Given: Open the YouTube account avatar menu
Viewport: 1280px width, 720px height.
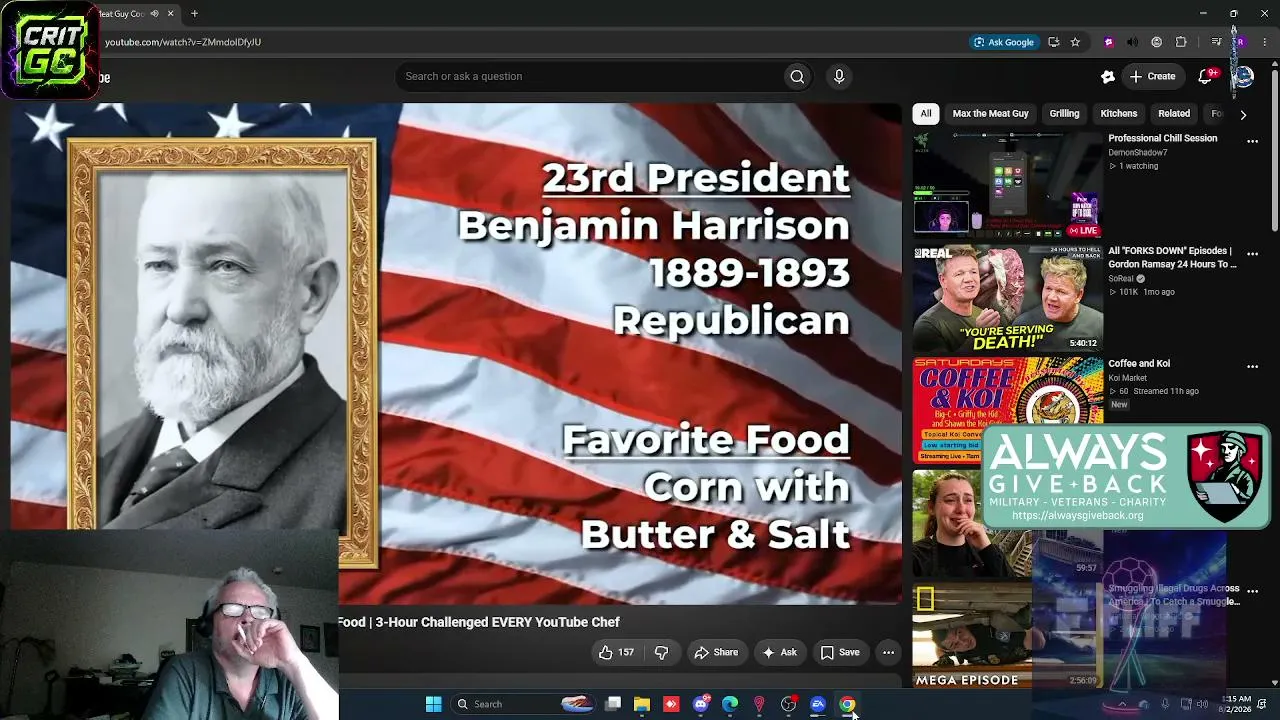Looking at the screenshot, I should tap(1243, 76).
